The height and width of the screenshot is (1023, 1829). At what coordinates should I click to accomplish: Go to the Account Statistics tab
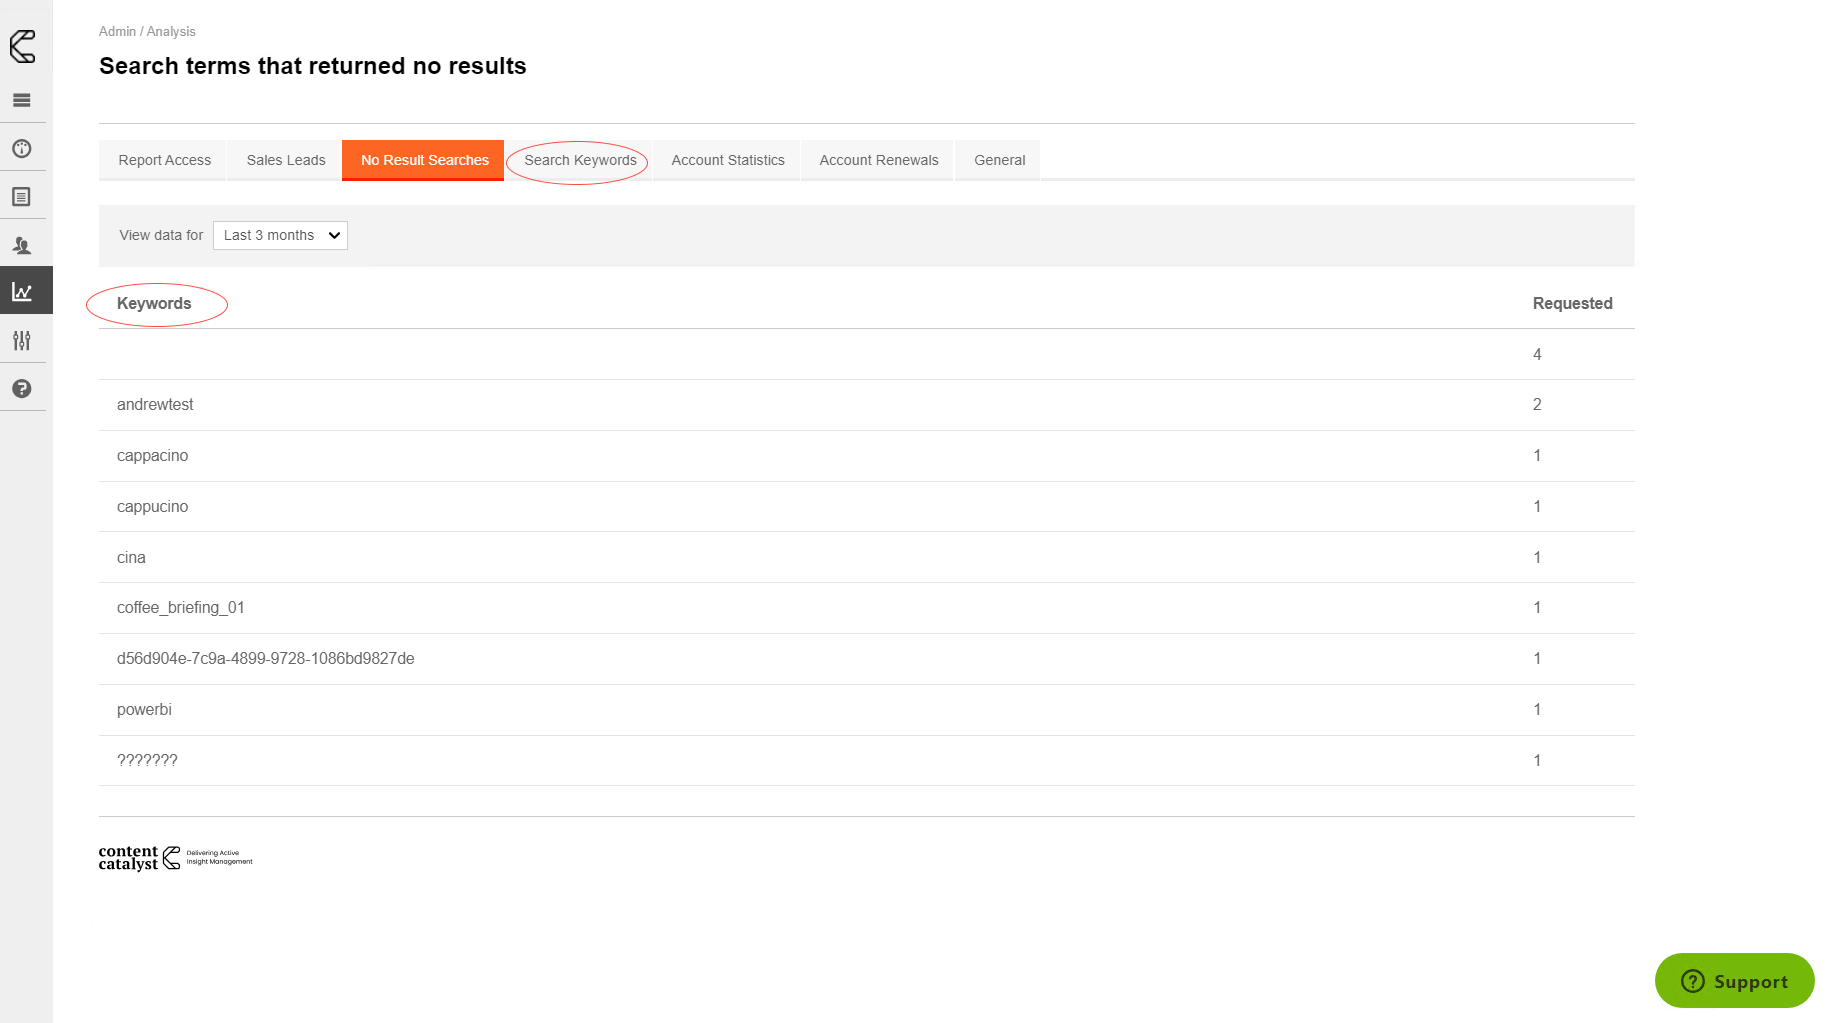(x=728, y=160)
